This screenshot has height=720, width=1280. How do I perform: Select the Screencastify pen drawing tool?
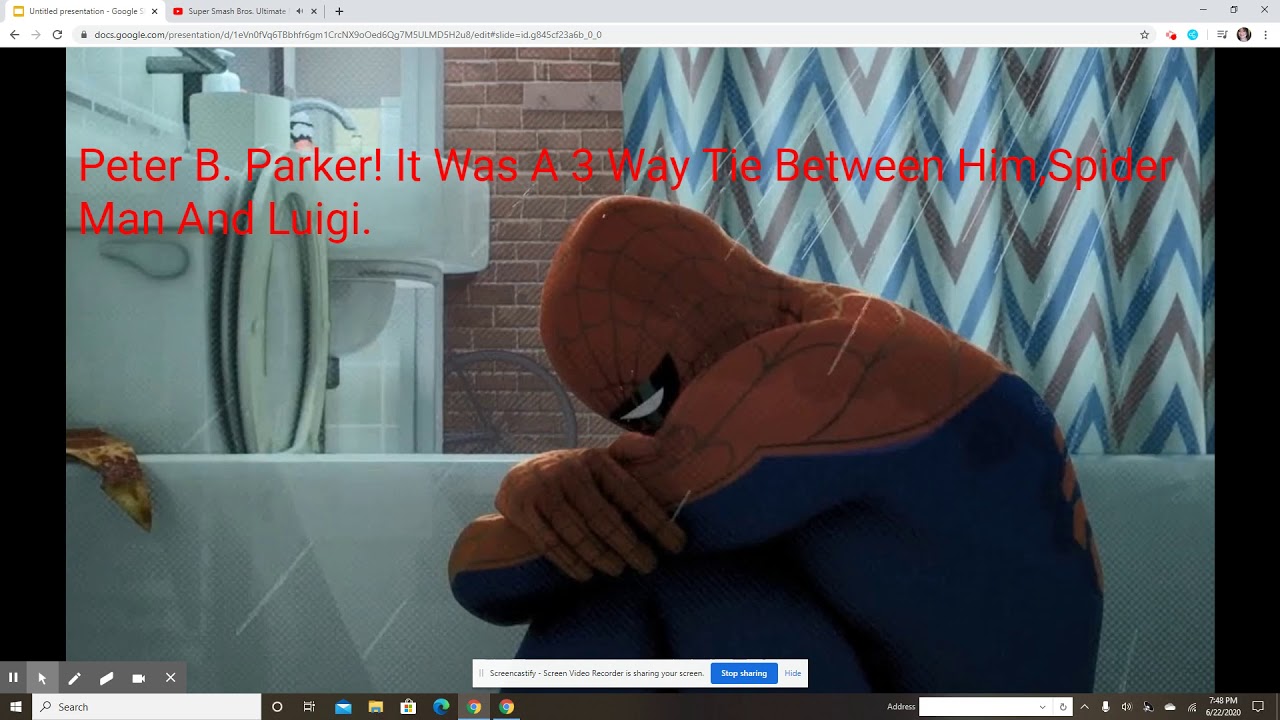pos(74,678)
